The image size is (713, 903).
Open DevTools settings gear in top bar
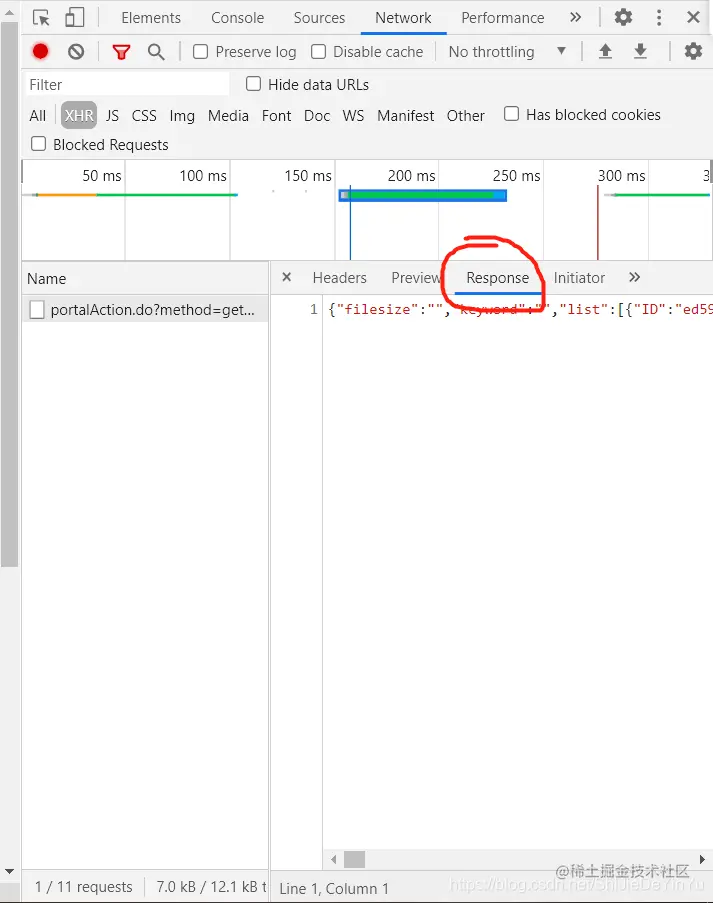click(623, 17)
